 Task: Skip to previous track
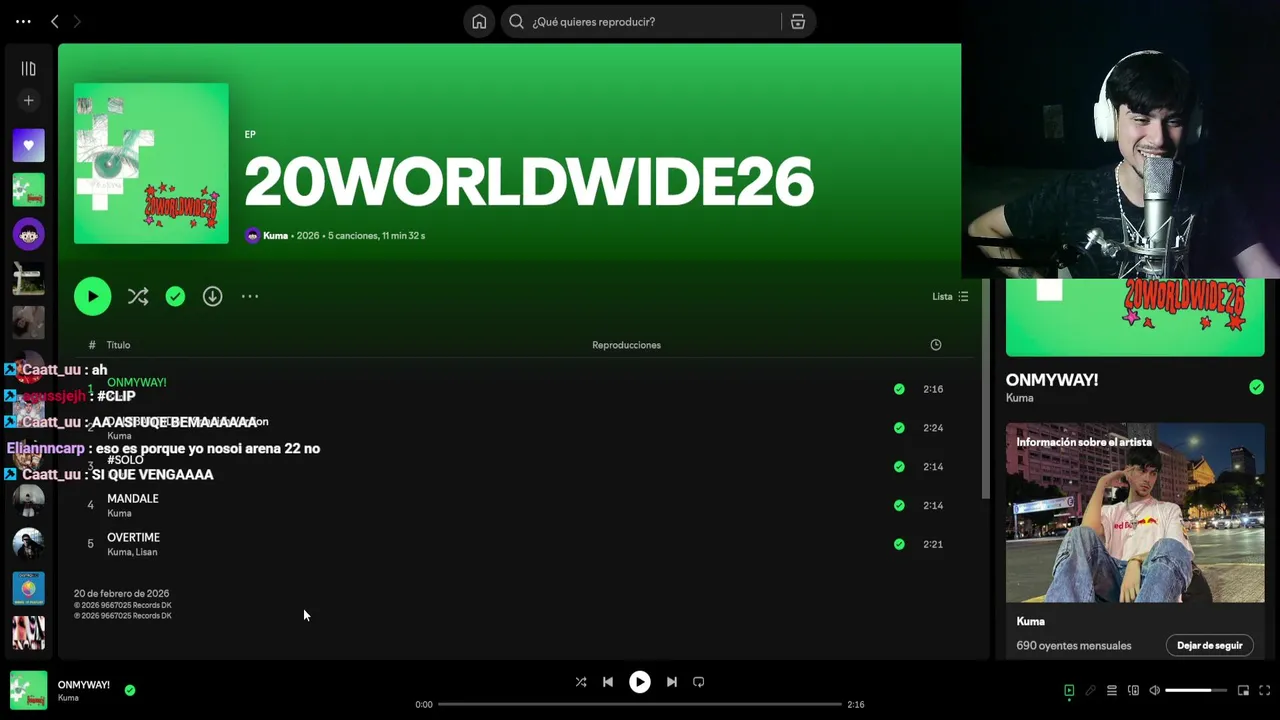pyautogui.click(x=608, y=682)
